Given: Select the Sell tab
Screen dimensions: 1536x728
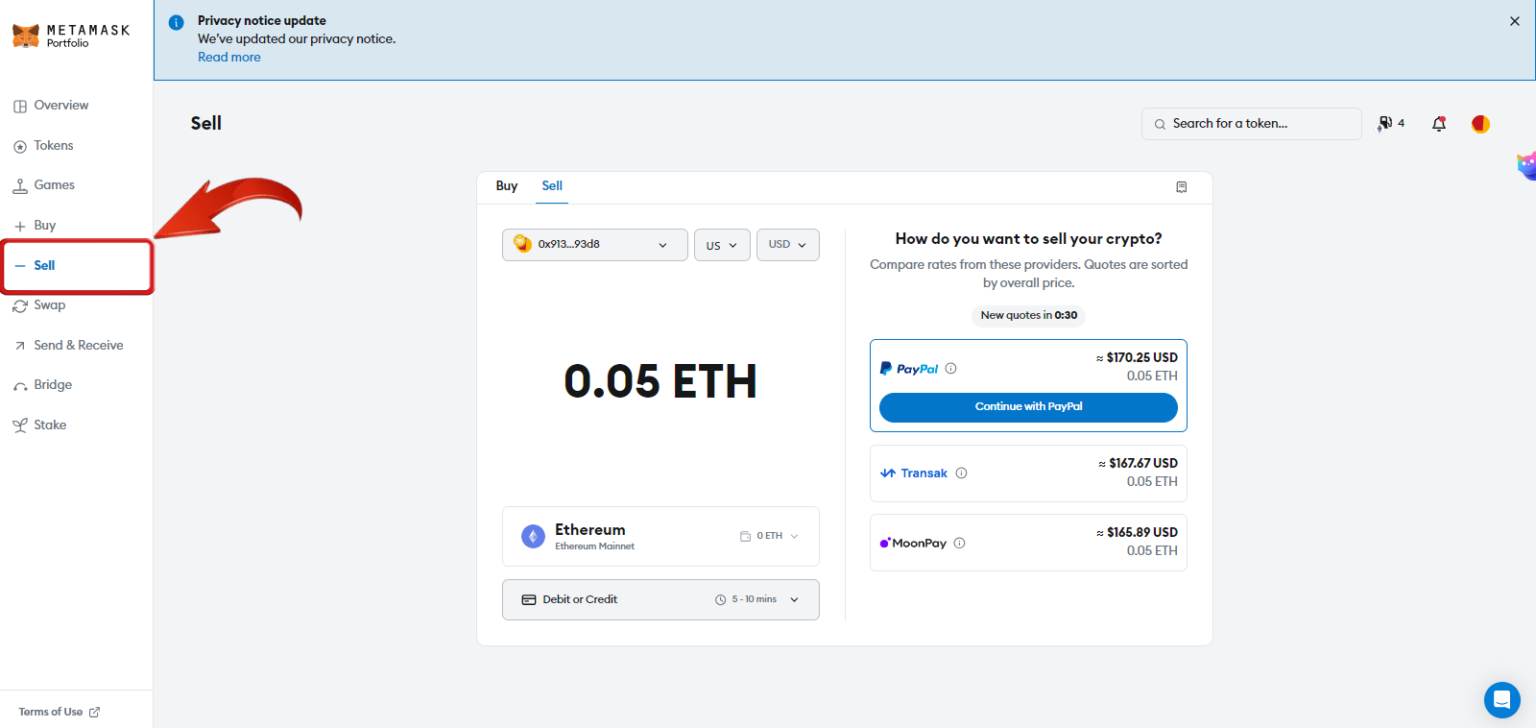Looking at the screenshot, I should click(x=552, y=186).
